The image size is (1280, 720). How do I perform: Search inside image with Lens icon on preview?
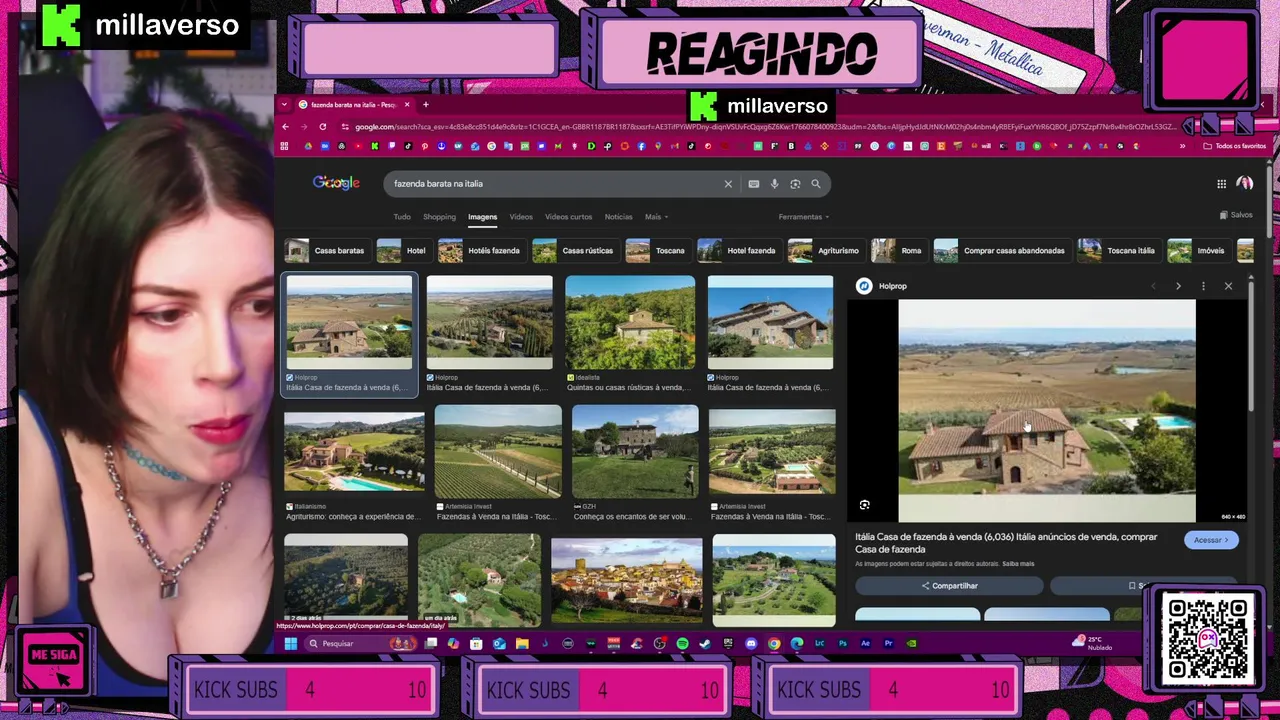pyautogui.click(x=865, y=505)
